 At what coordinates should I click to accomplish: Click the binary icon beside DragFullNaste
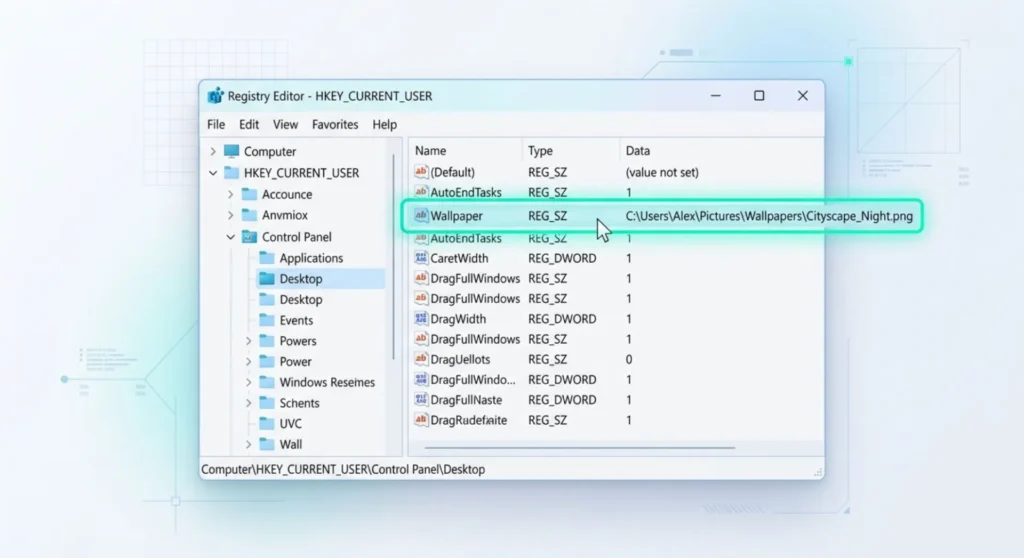point(421,399)
